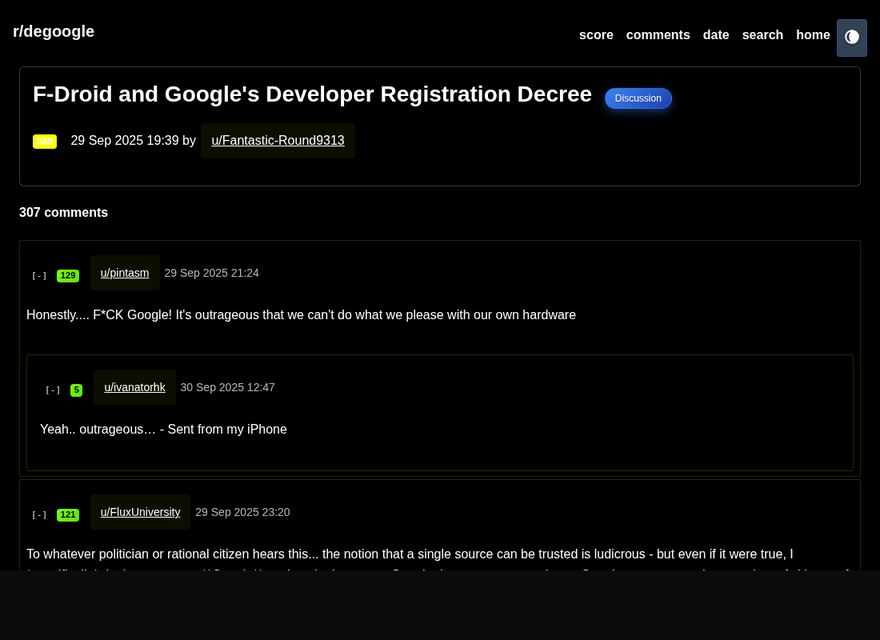
Task: Click the post score badge 340
Action: [45, 141]
